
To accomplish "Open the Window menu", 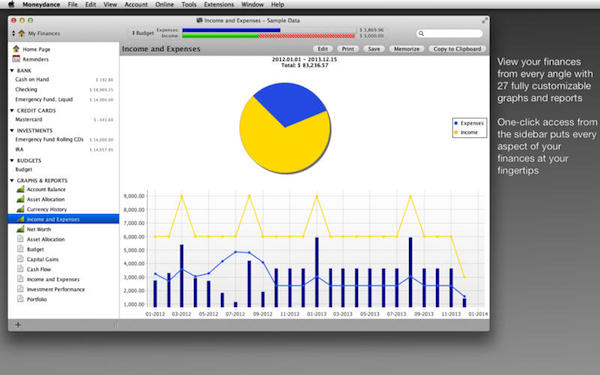I will click(252, 5).
